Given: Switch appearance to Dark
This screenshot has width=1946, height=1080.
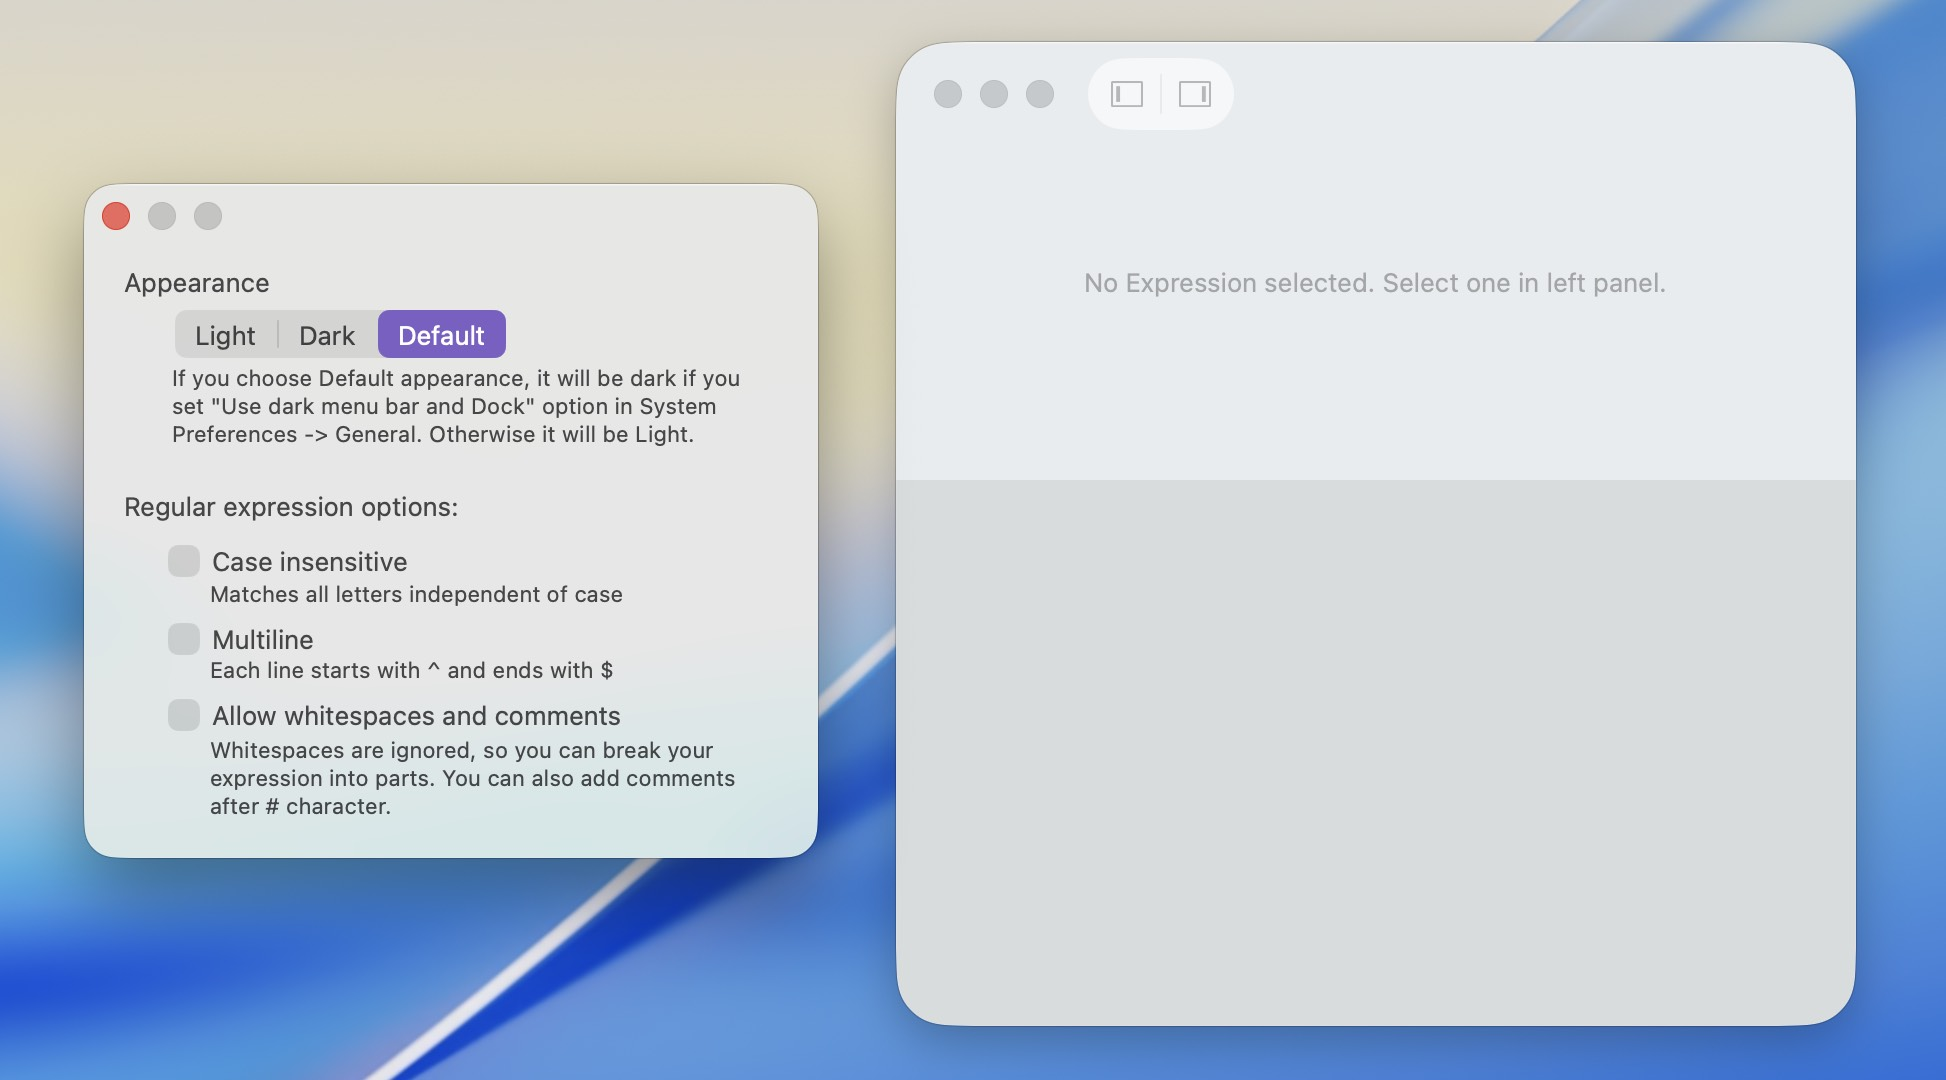Looking at the screenshot, I should click(x=327, y=335).
